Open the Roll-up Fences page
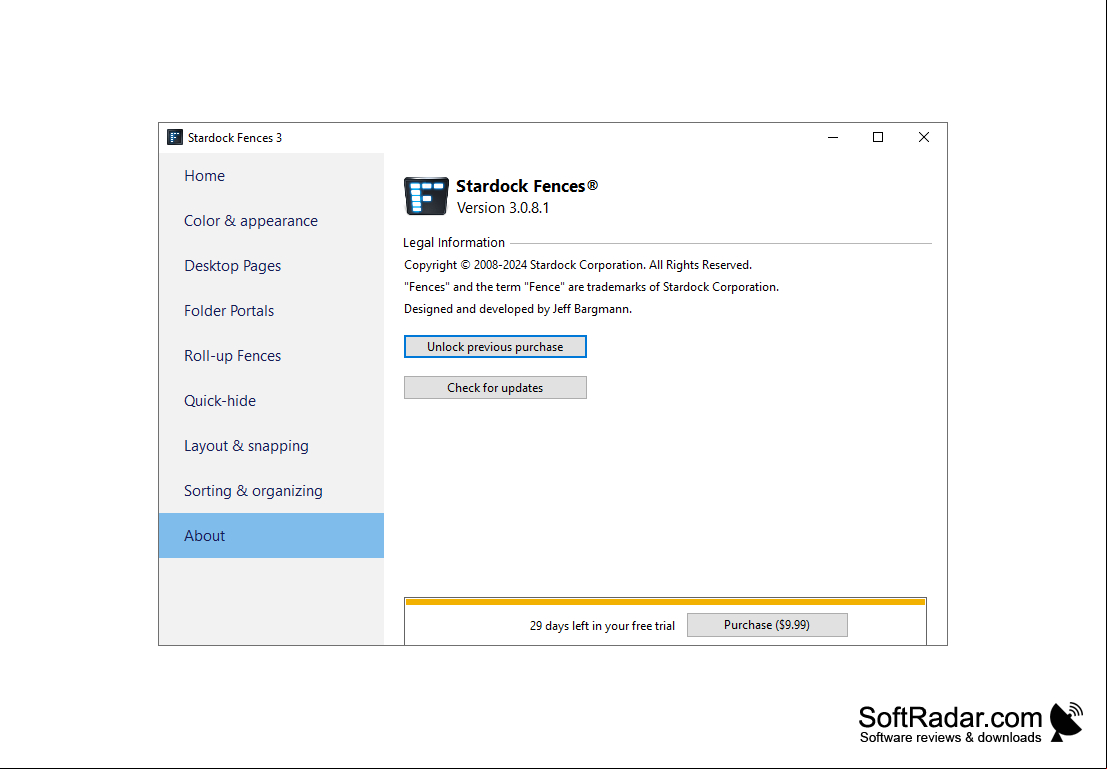The image size is (1107, 769). tap(271, 356)
